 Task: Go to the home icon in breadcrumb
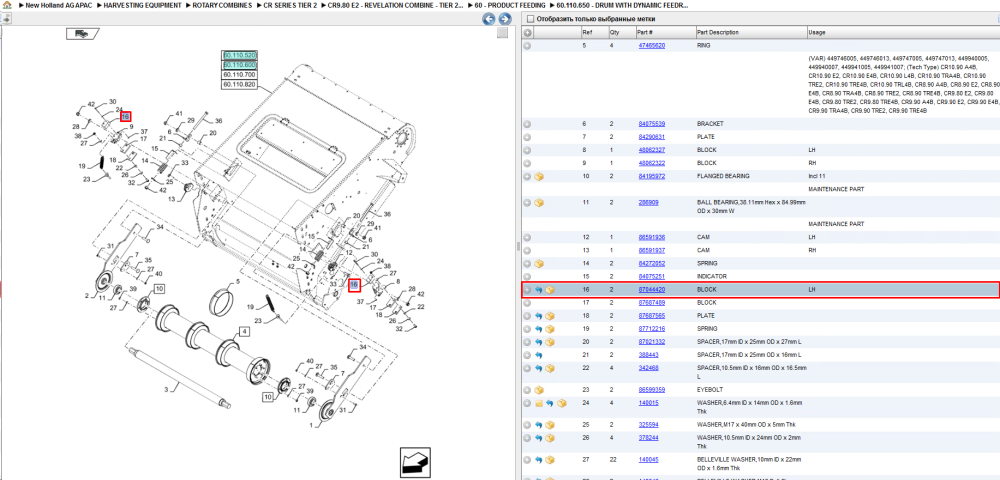5,4
